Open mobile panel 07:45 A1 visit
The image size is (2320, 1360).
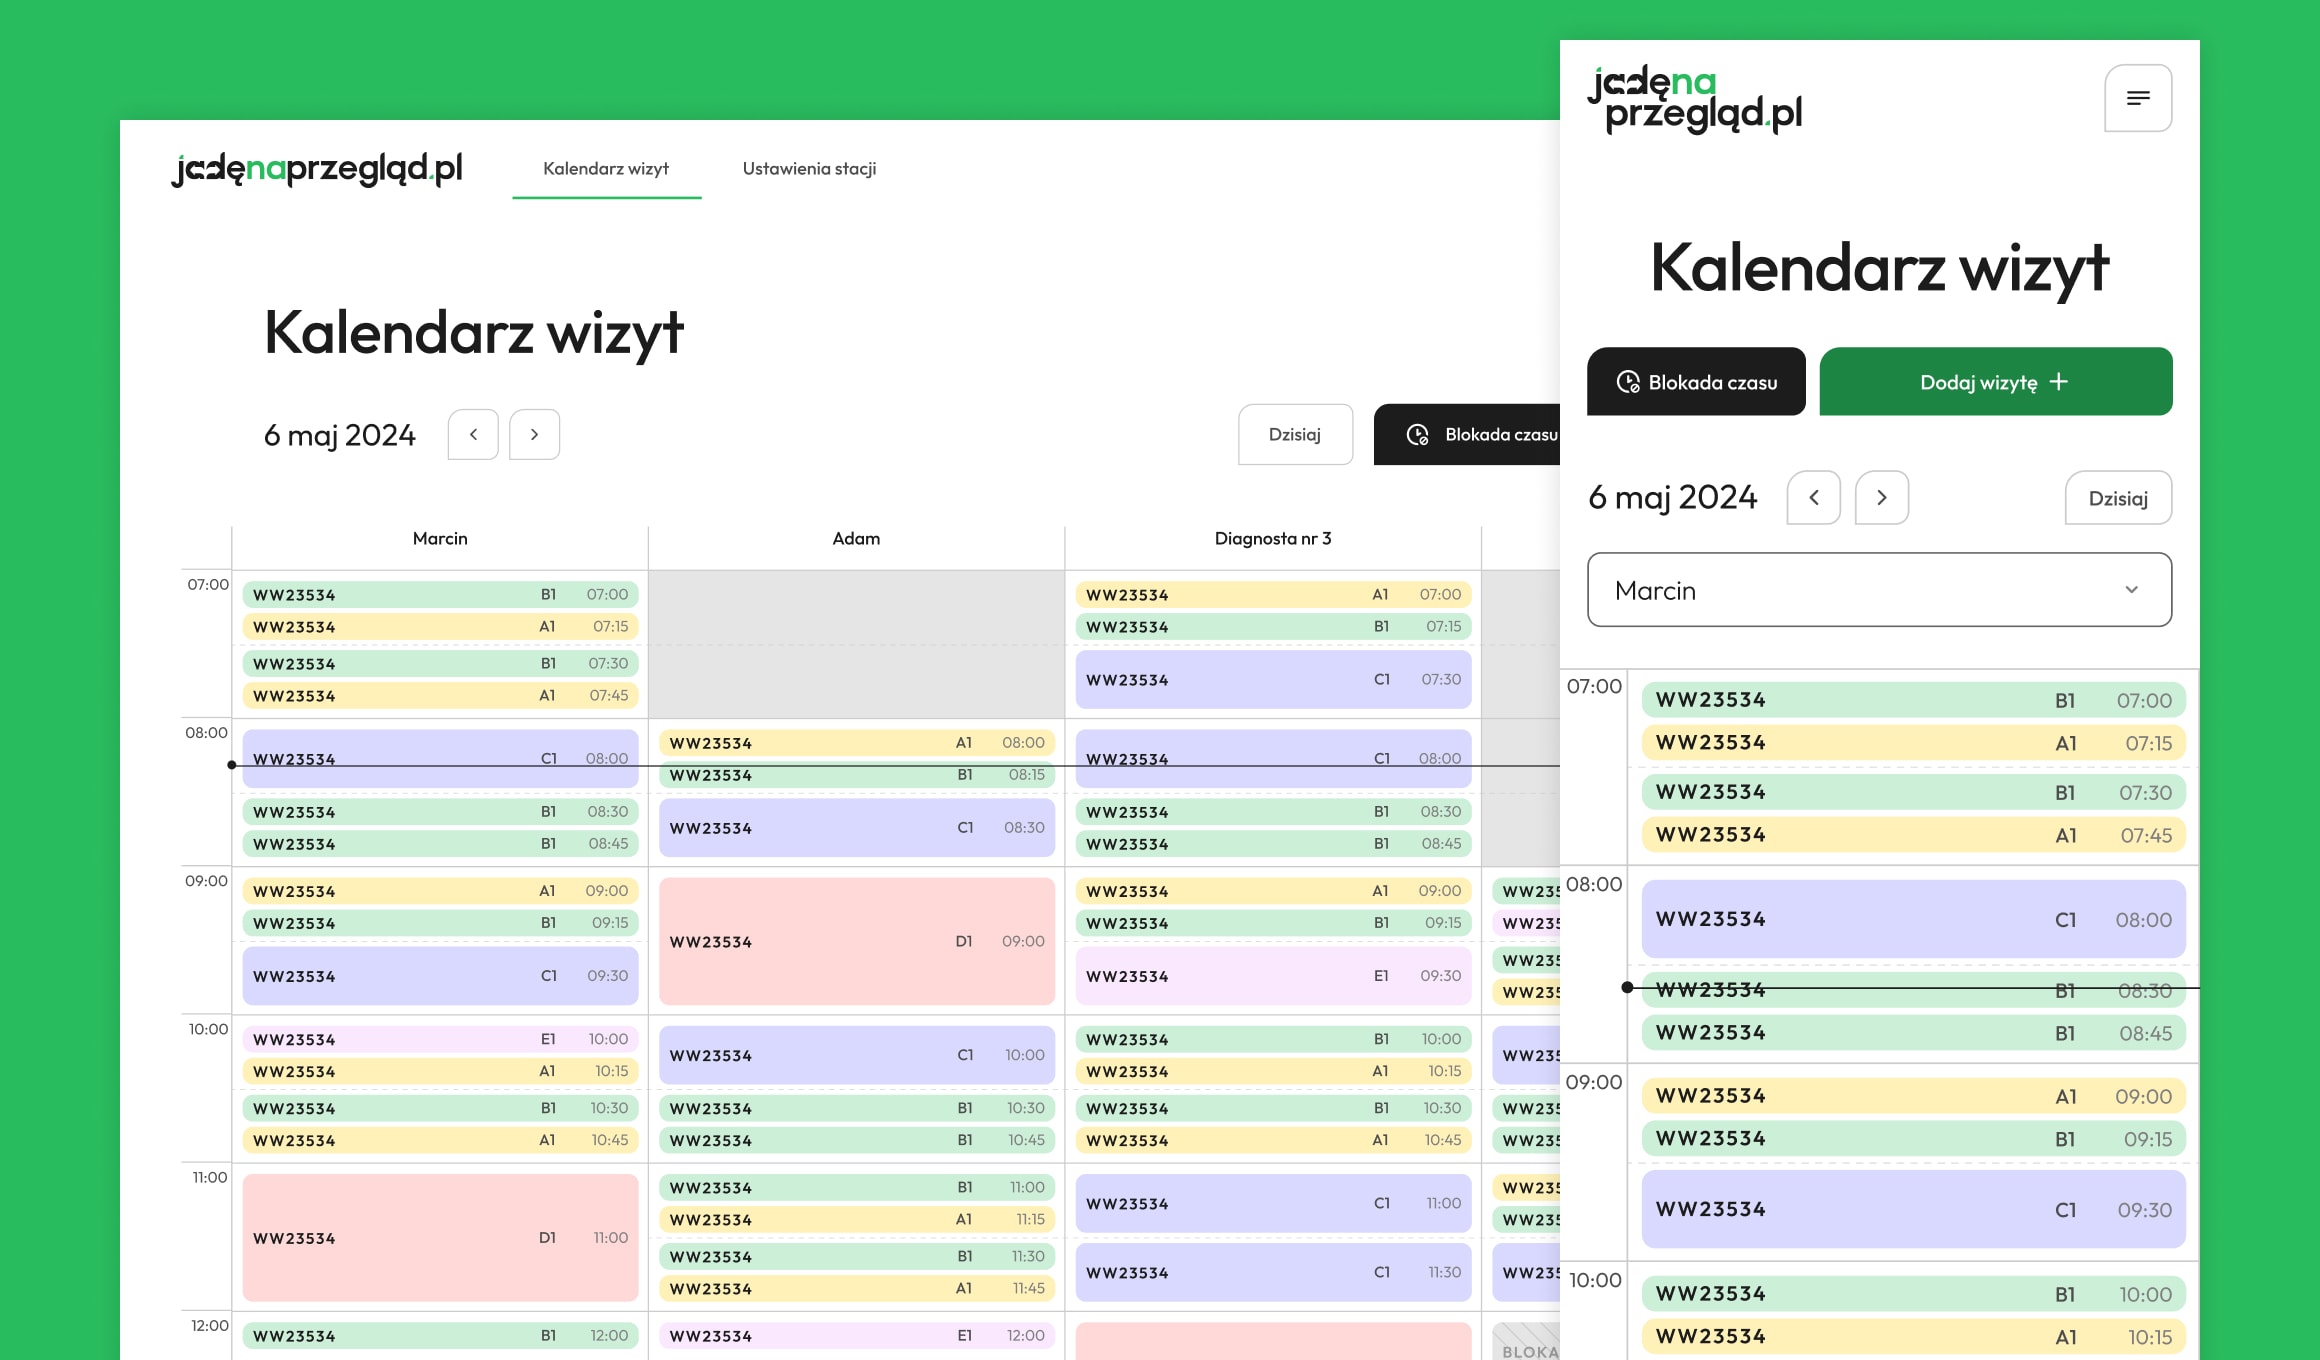point(1913,835)
